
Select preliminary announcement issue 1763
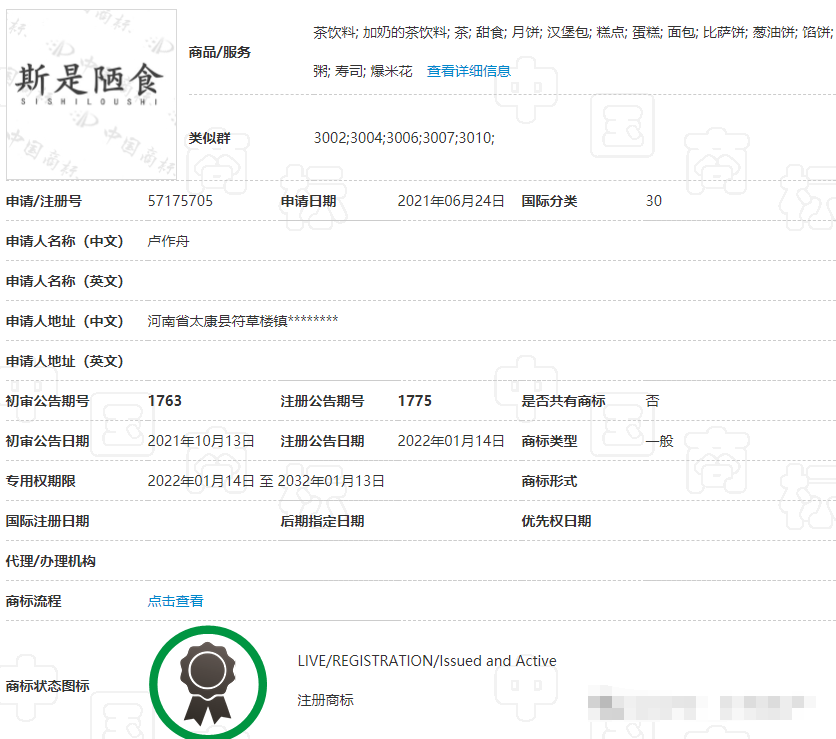[165, 401]
